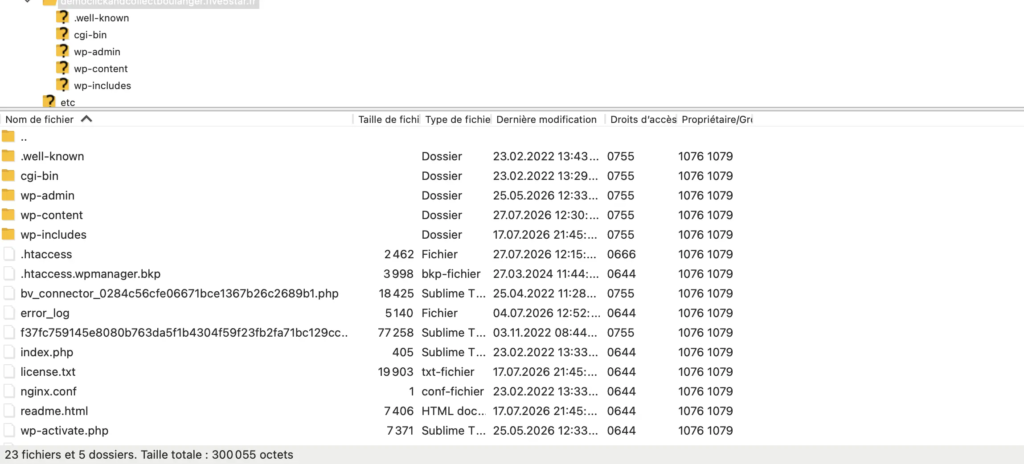Click the Droits d'accès column header
Screen dimensions: 1024x464
[641, 120]
